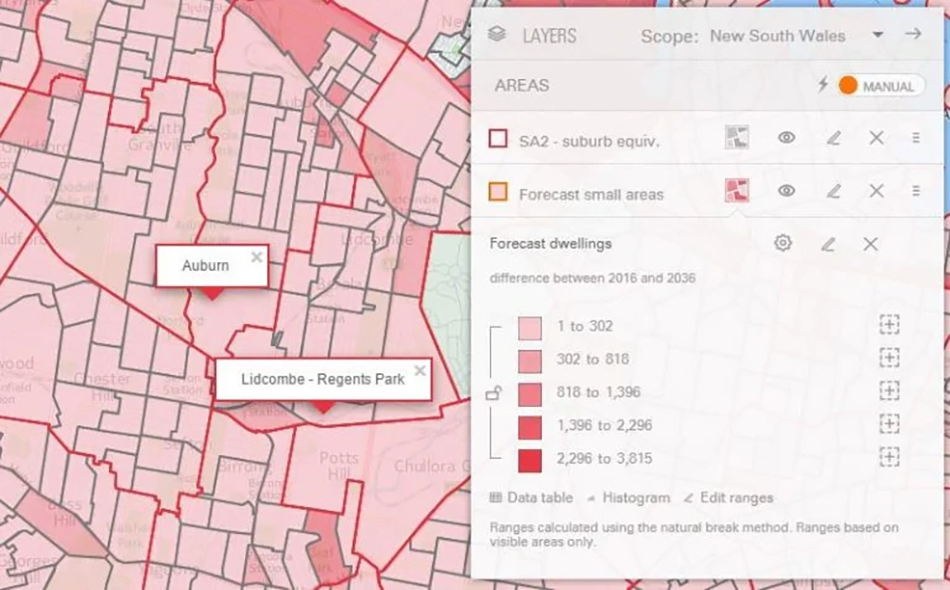Open SA2 layer map thumbnail
Image resolution: width=950 pixels, height=590 pixels.
coord(737,138)
